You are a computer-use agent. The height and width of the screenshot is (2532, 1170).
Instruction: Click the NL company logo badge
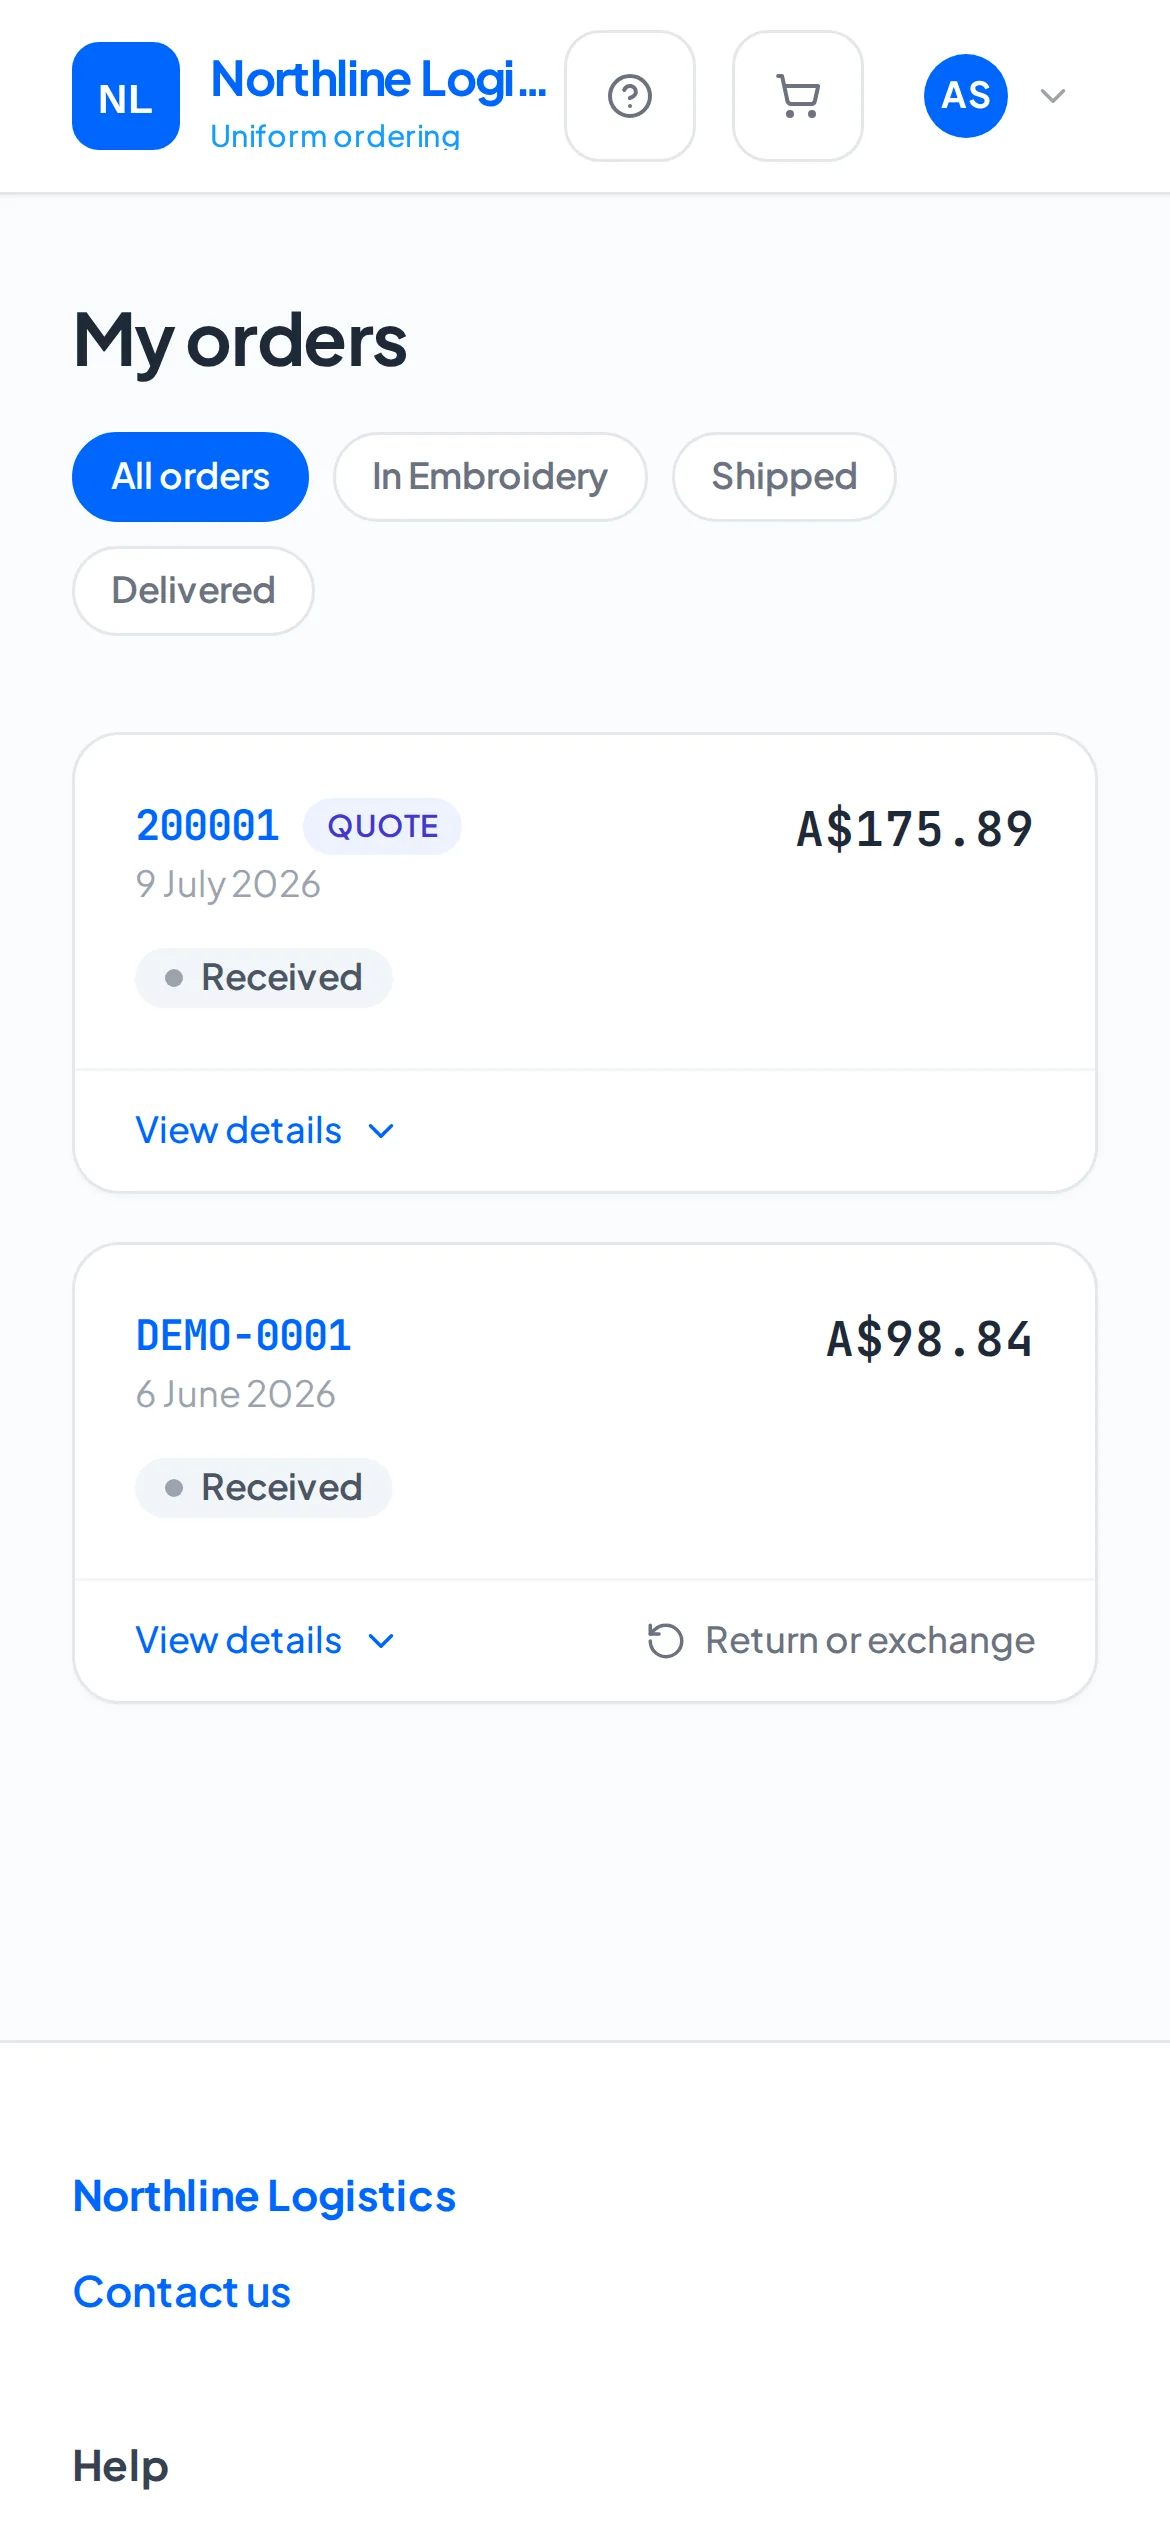click(126, 96)
